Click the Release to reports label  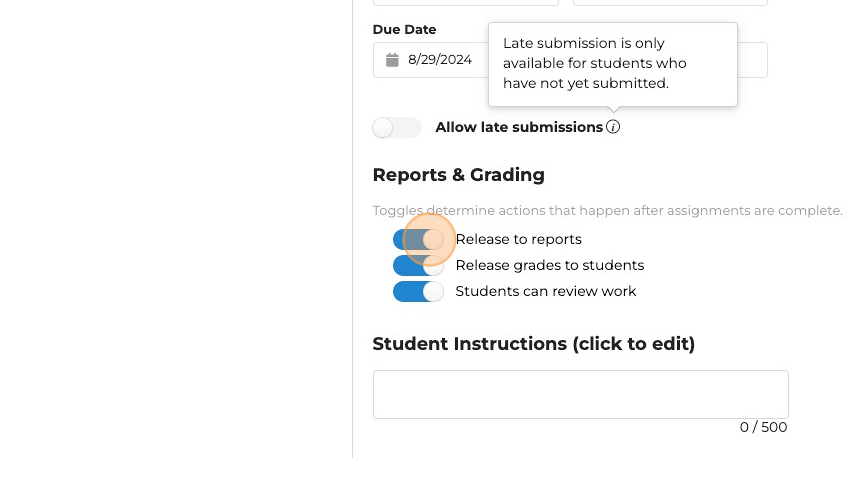pyautogui.click(x=518, y=240)
